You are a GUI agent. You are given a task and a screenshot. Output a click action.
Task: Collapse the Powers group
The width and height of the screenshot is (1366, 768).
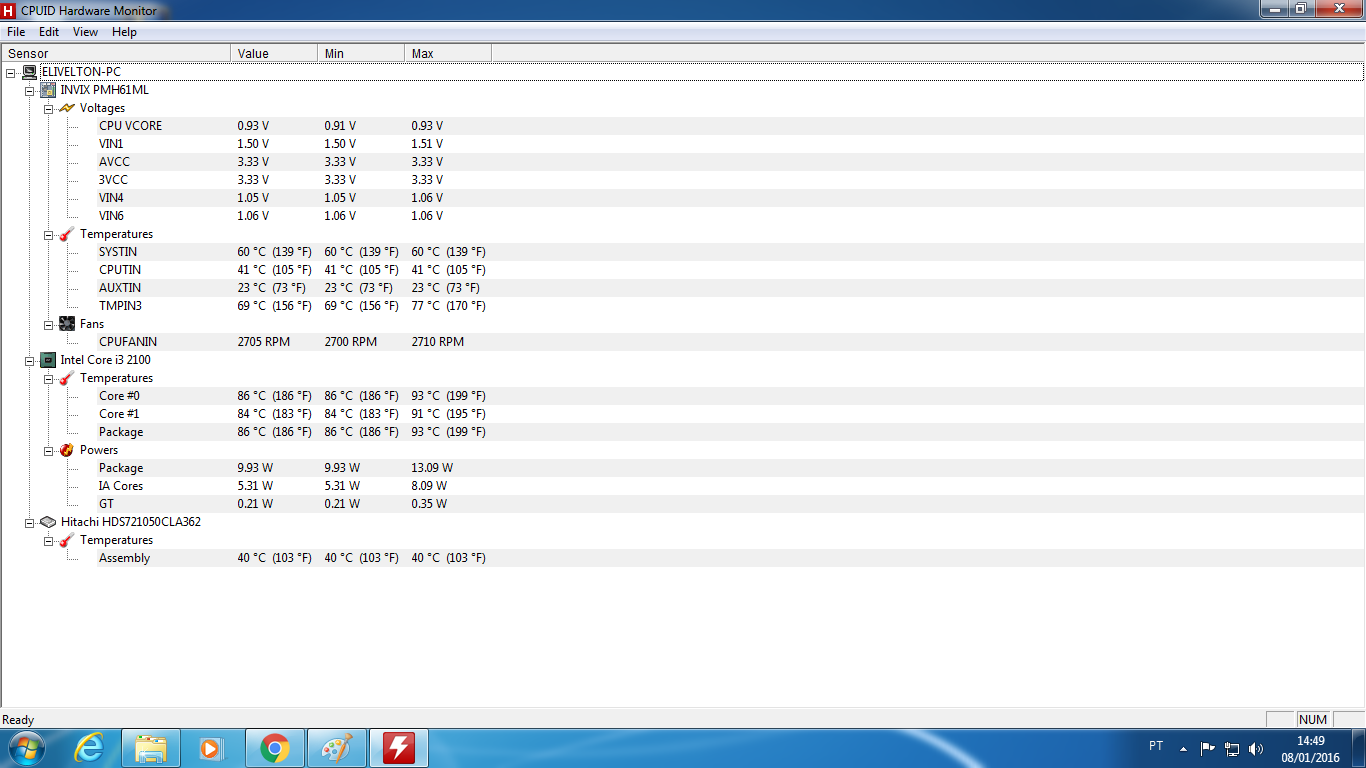tap(48, 450)
